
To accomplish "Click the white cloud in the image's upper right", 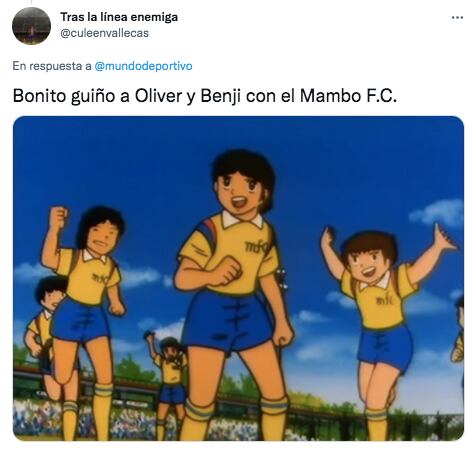I will click(x=437, y=213).
